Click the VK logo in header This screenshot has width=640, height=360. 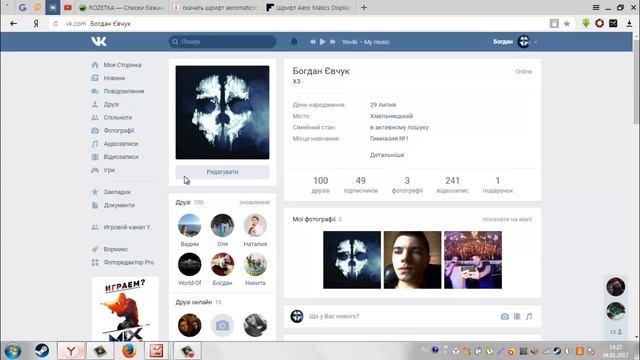99,41
